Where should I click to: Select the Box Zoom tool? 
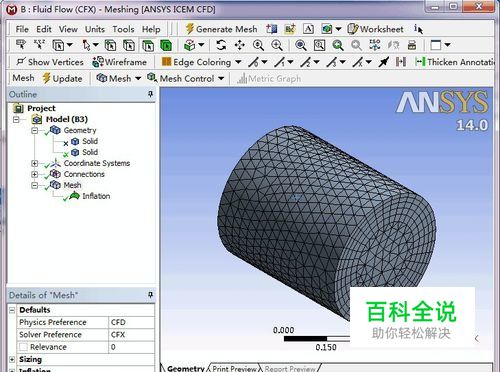click(277, 45)
